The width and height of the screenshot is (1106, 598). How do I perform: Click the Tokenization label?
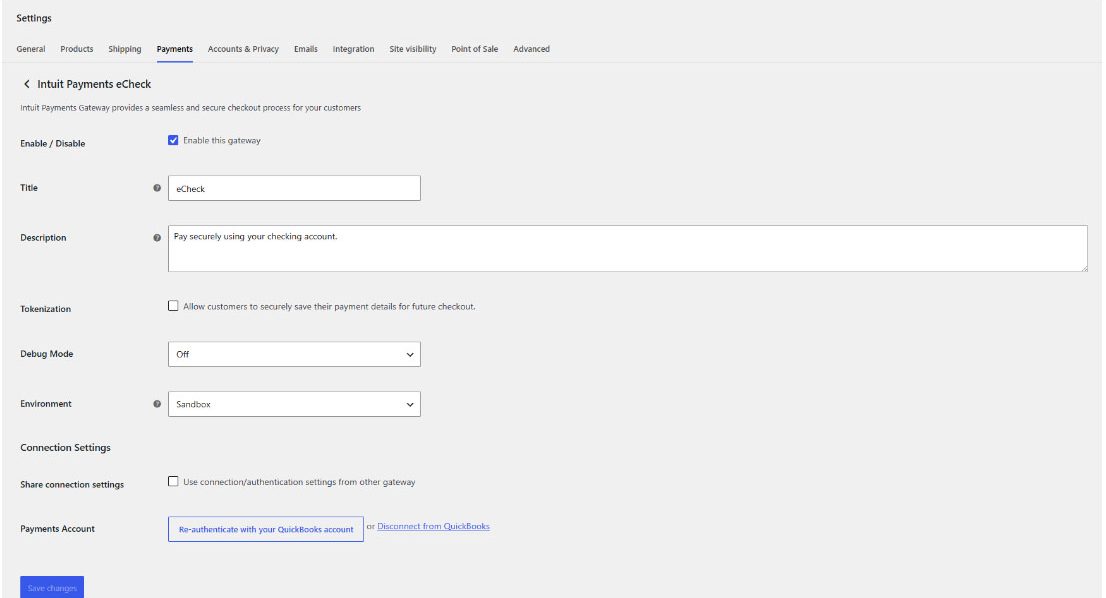(x=45, y=309)
